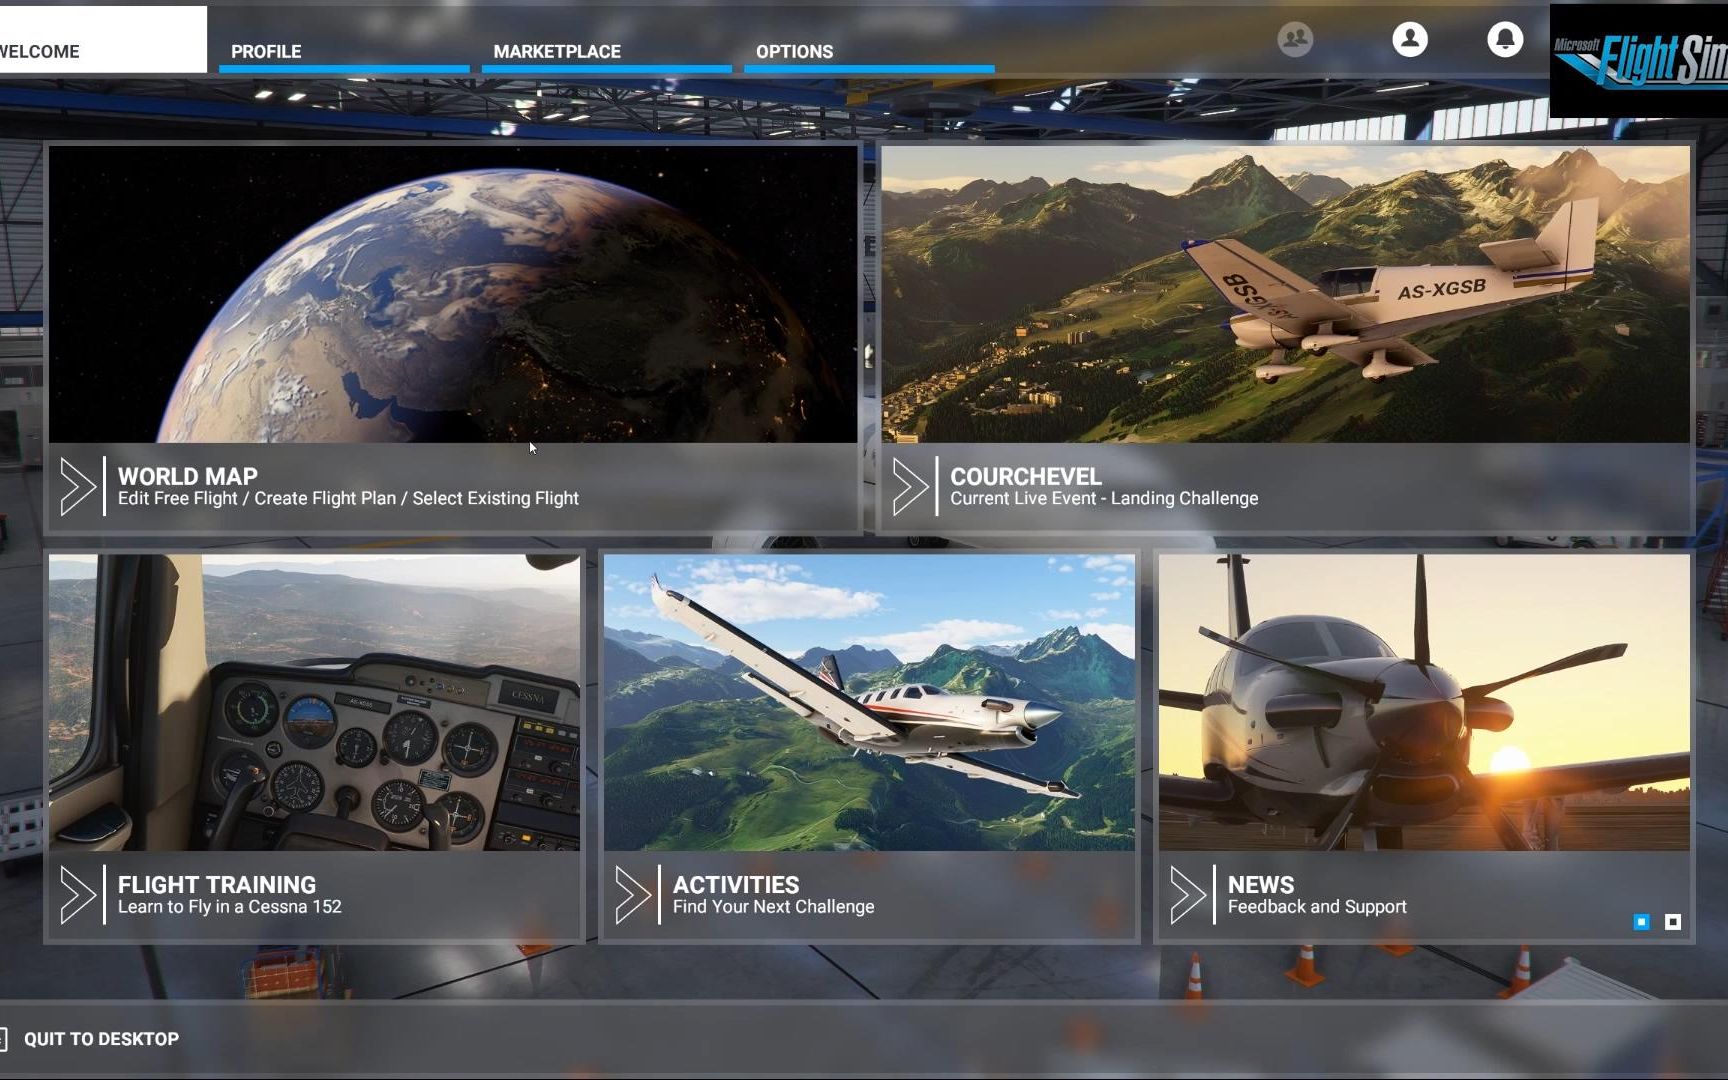Open the Activities title
The width and height of the screenshot is (1728, 1080).
pyautogui.click(x=735, y=884)
